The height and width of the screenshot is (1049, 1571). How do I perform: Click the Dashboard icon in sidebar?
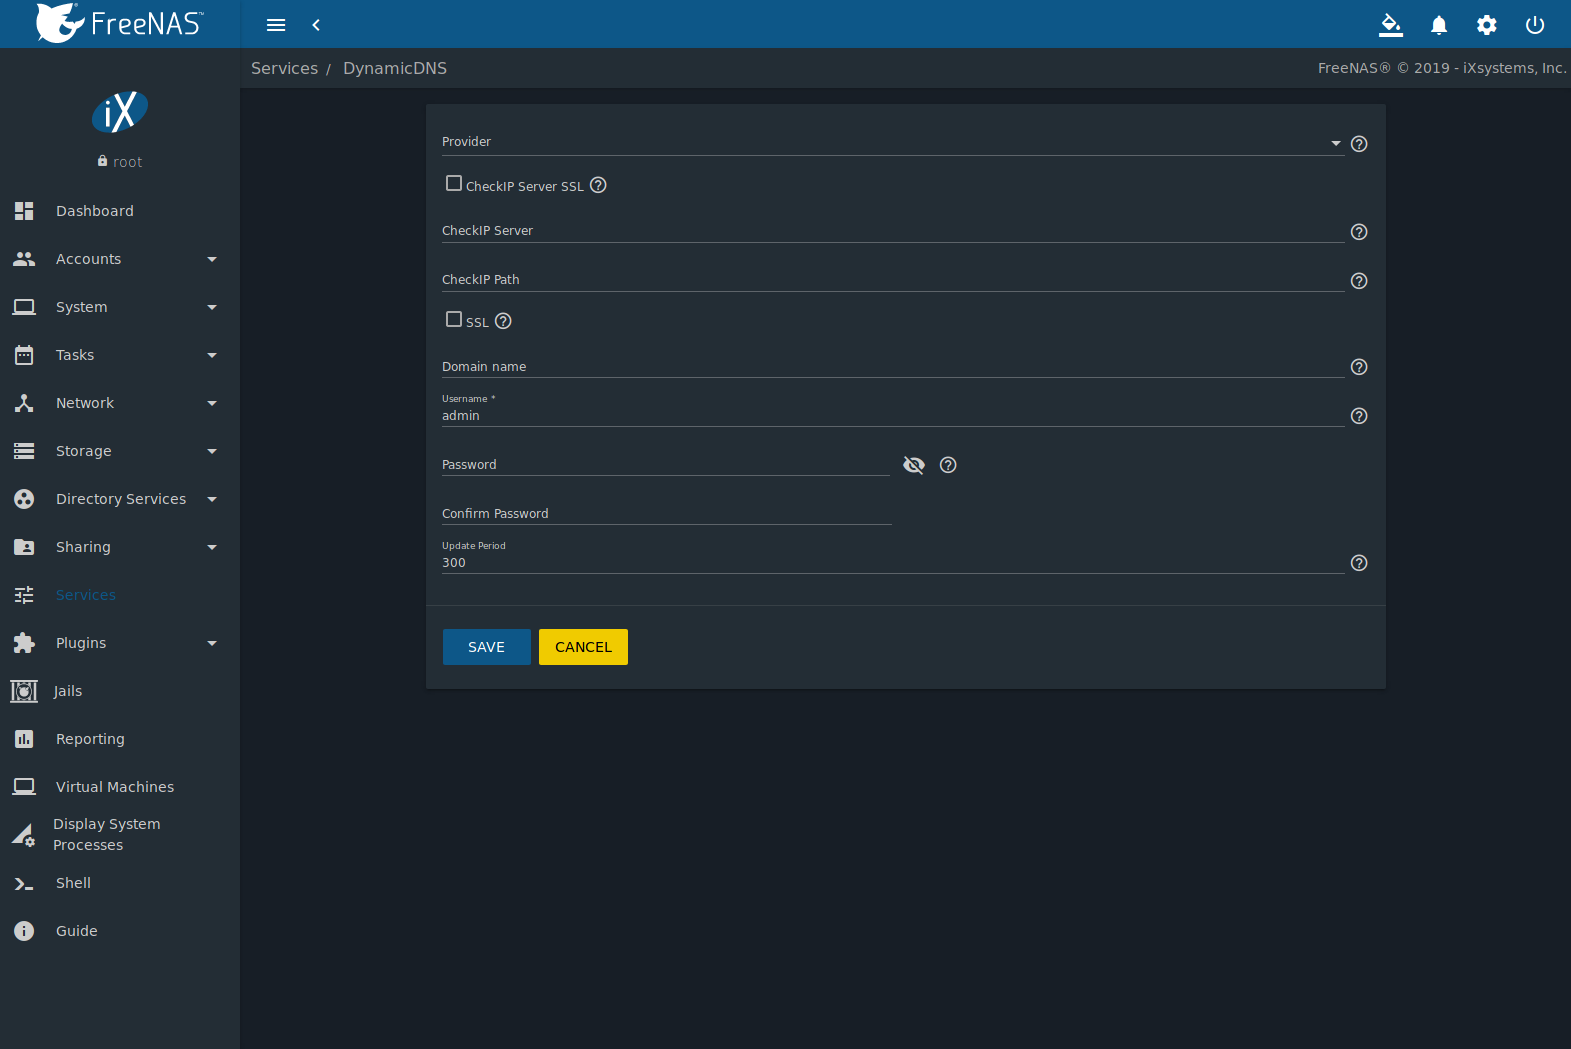[24, 211]
